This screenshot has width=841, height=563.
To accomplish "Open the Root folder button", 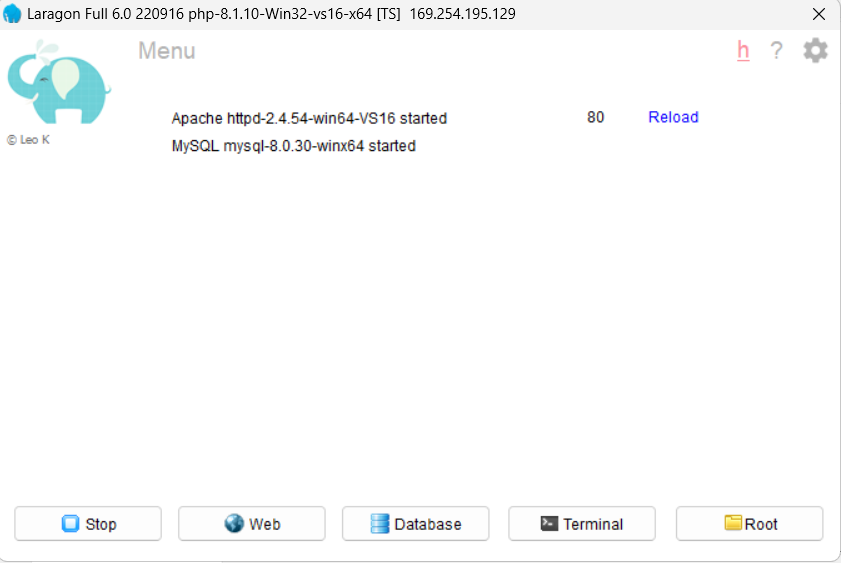I will pyautogui.click(x=749, y=523).
